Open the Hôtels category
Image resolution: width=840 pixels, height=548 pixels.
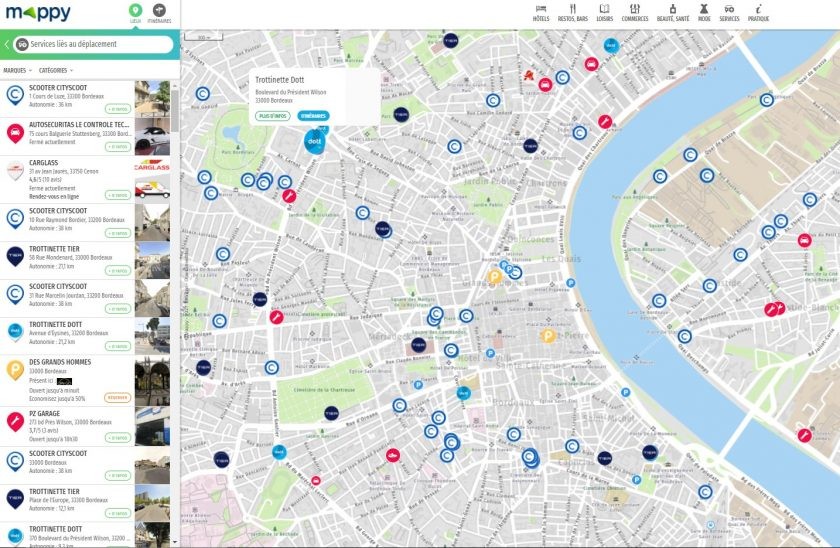[541, 13]
